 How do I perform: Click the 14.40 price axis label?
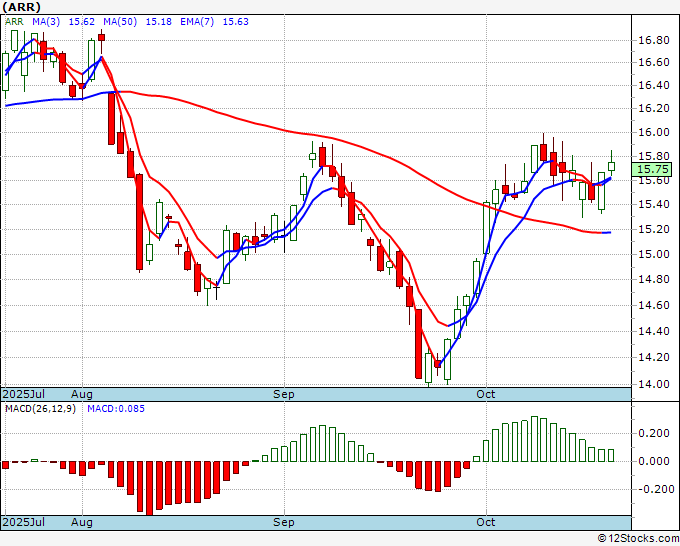click(654, 332)
